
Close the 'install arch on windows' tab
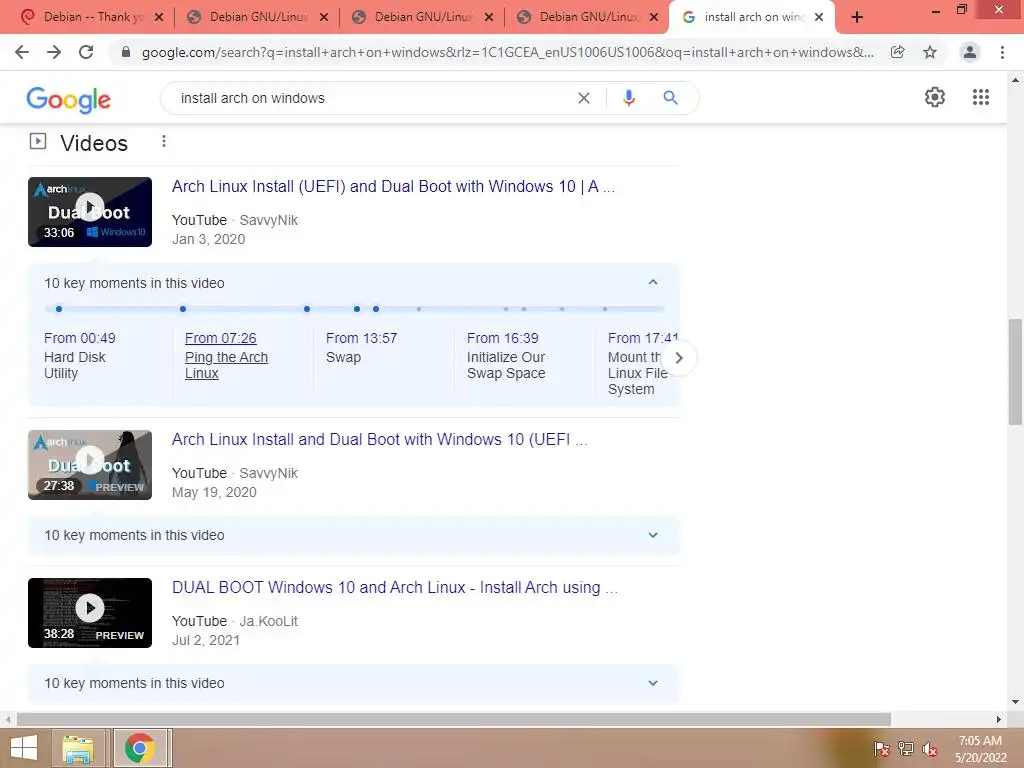(819, 17)
